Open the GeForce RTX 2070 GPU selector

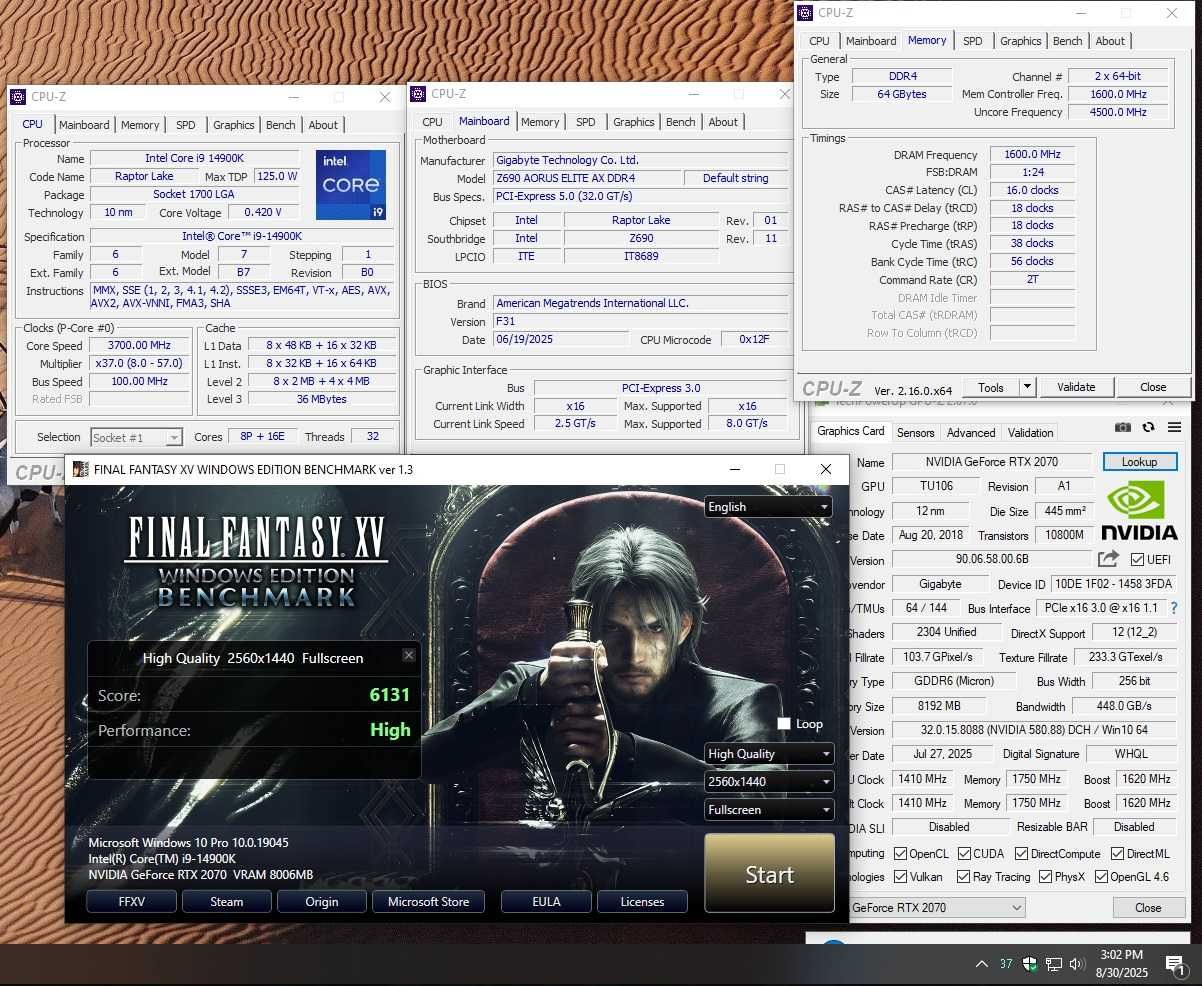tap(936, 907)
